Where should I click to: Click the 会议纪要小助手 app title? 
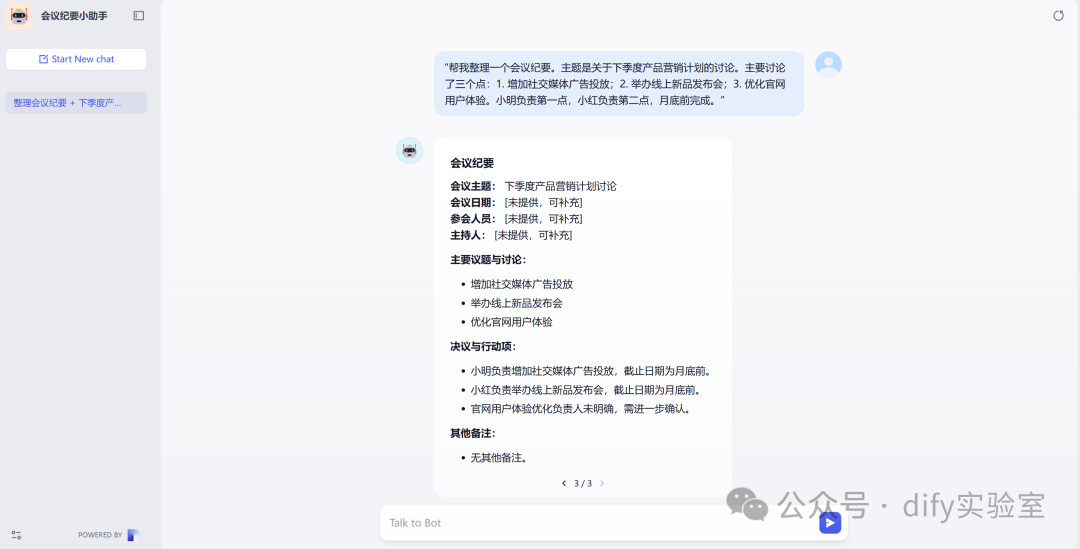point(74,16)
